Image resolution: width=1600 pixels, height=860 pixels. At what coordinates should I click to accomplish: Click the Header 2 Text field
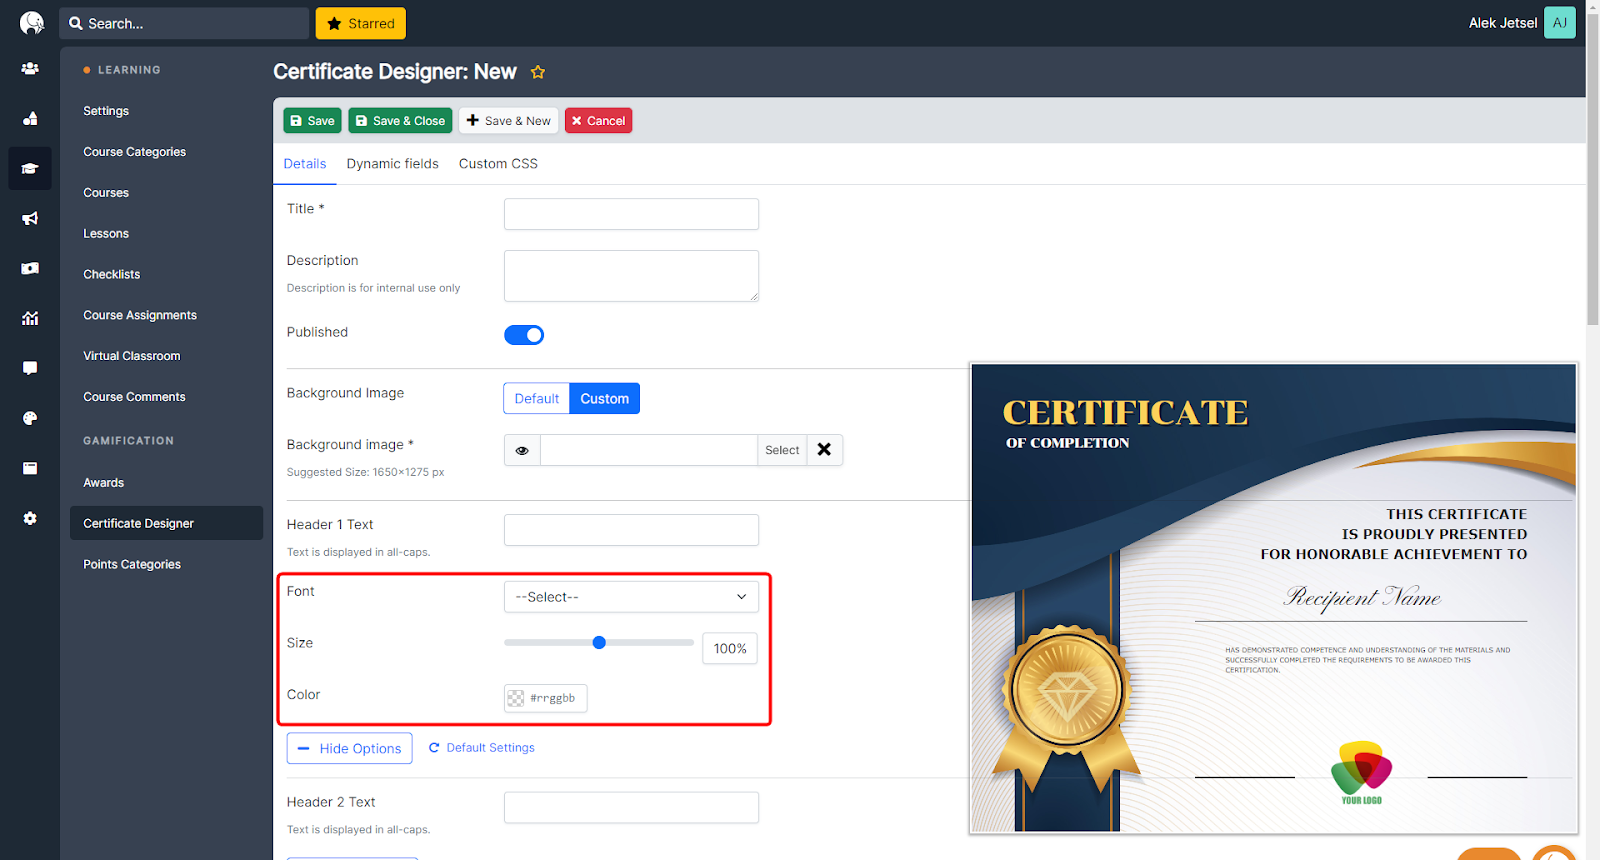(631, 808)
